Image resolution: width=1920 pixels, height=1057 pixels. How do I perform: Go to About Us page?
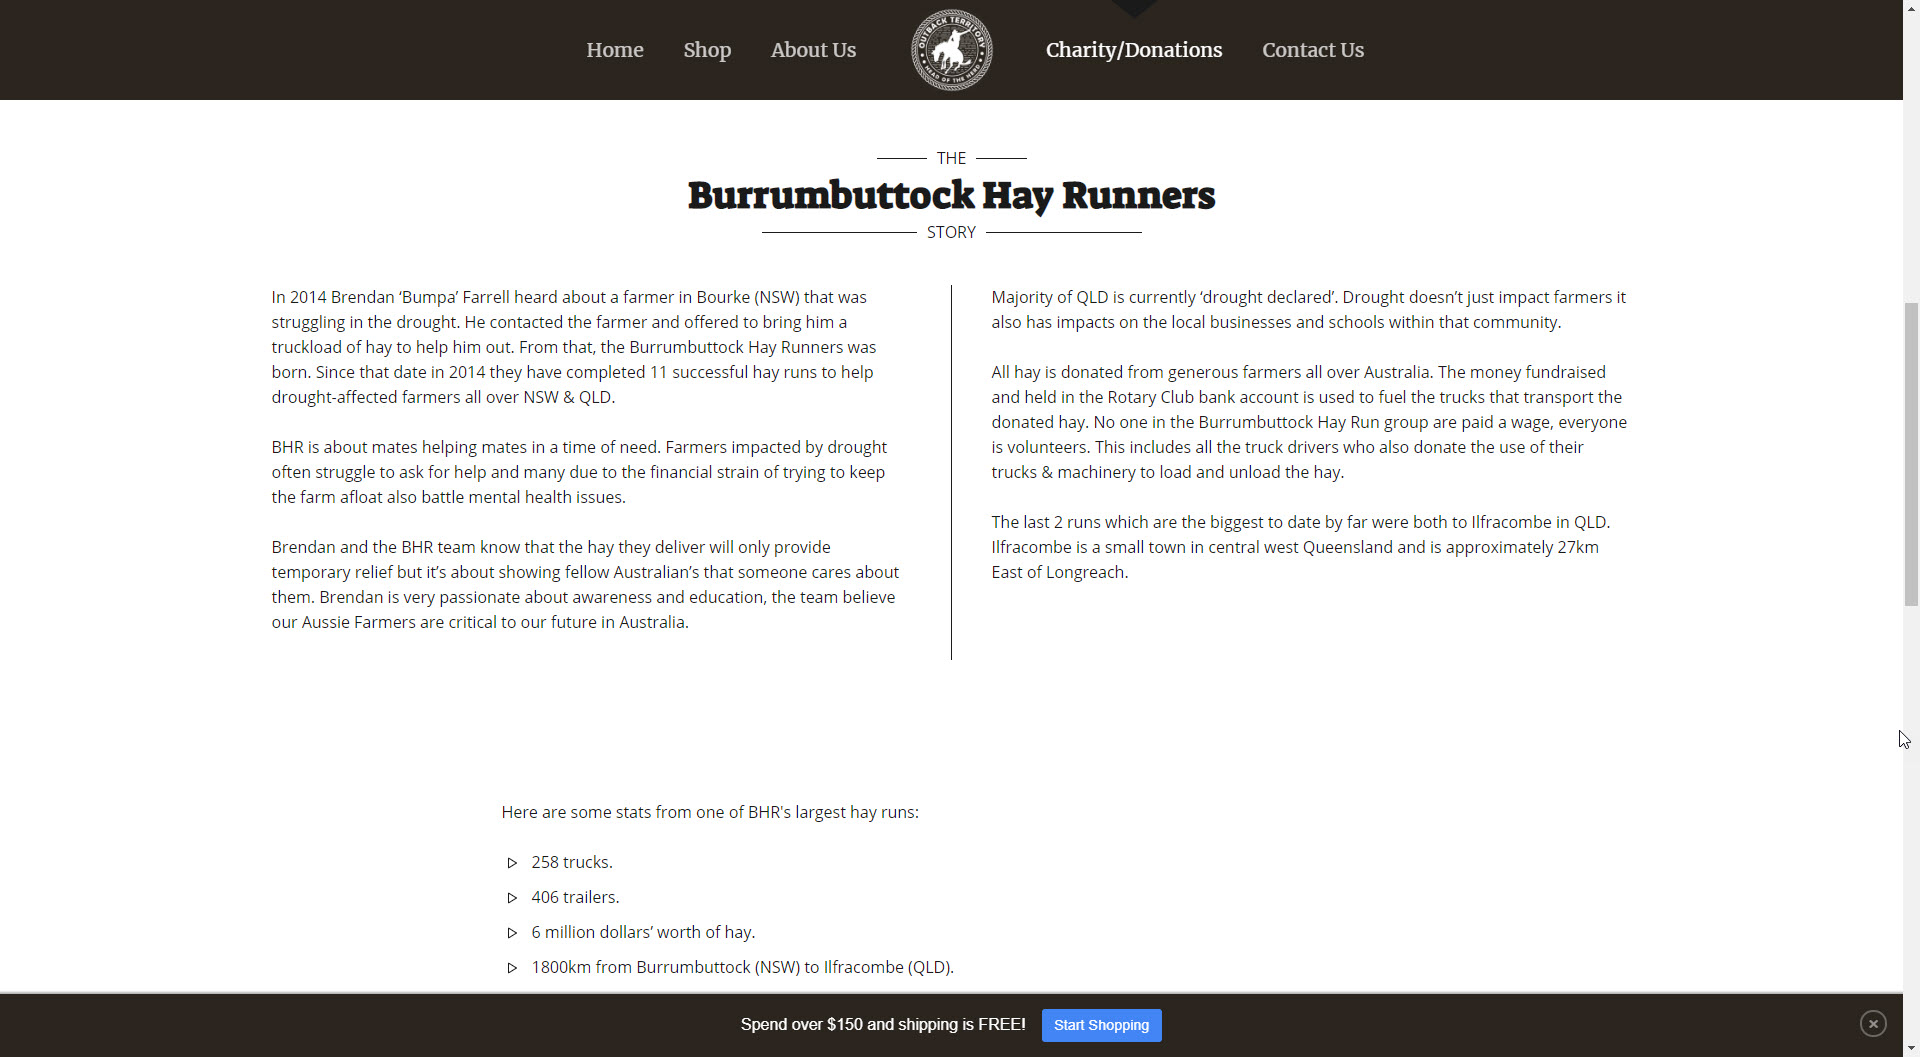pos(813,50)
